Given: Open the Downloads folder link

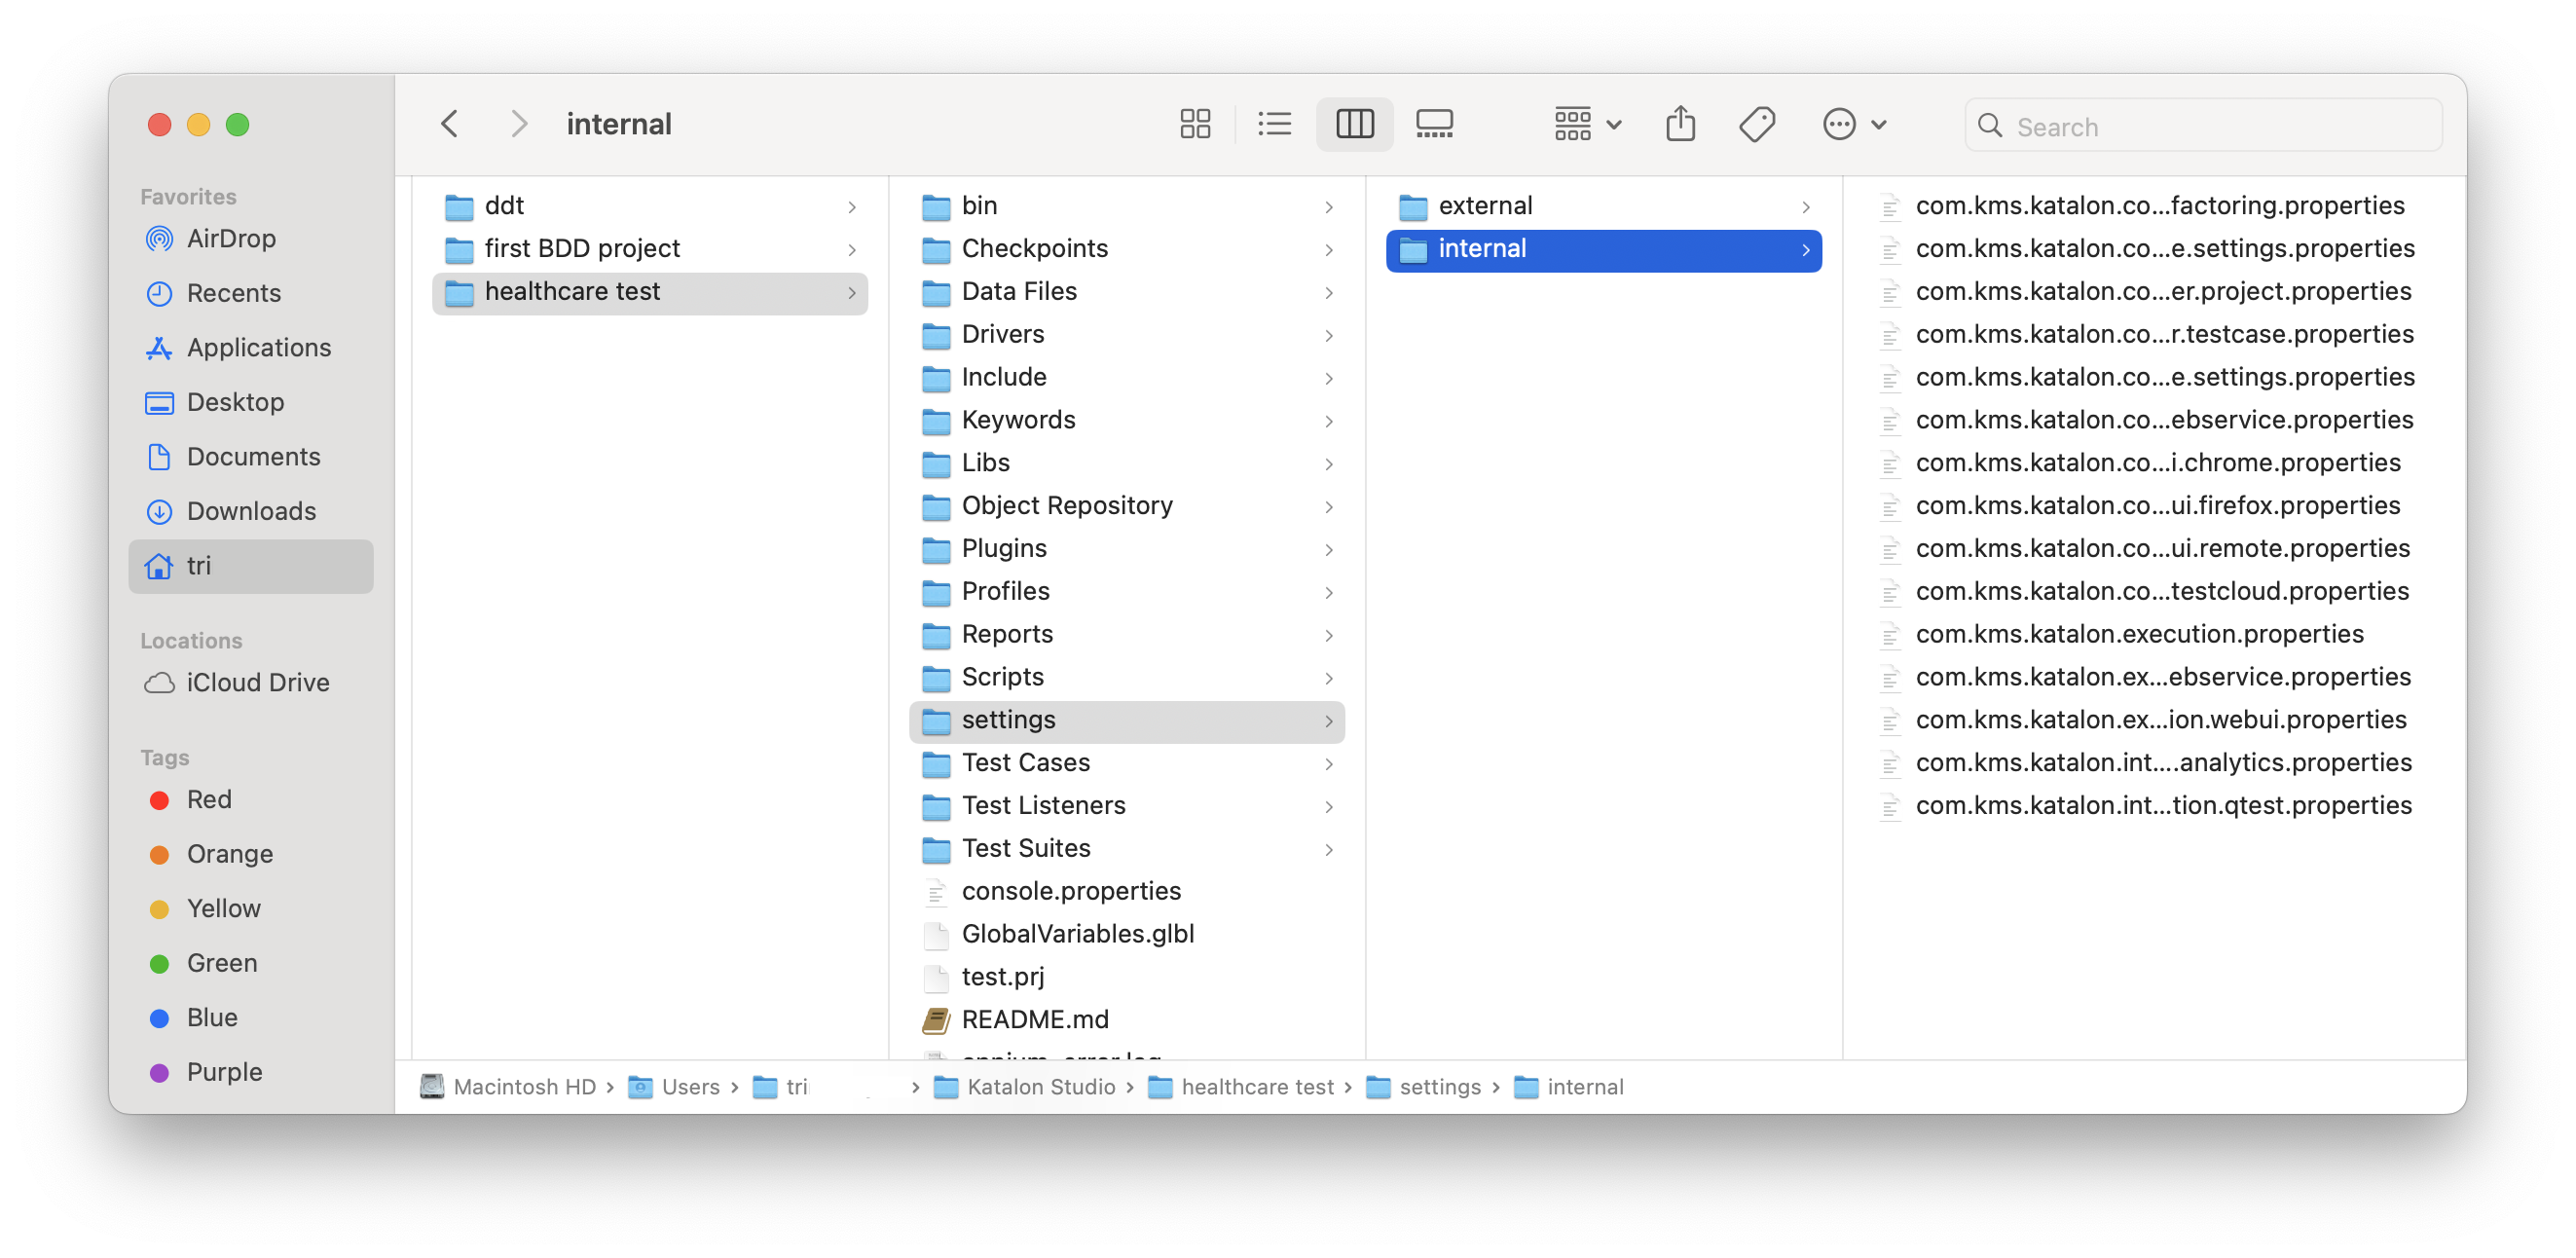Looking at the screenshot, I should click(250, 510).
